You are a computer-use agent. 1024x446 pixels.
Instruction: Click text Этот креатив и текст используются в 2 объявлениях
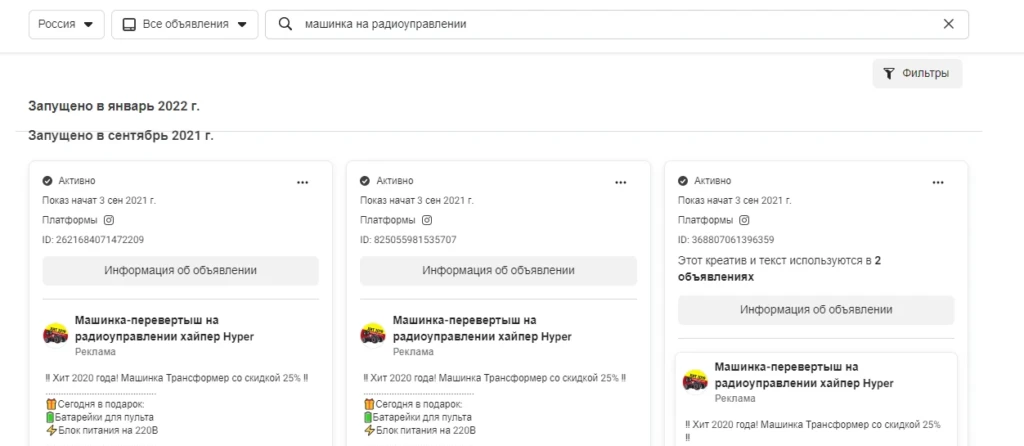(780, 268)
